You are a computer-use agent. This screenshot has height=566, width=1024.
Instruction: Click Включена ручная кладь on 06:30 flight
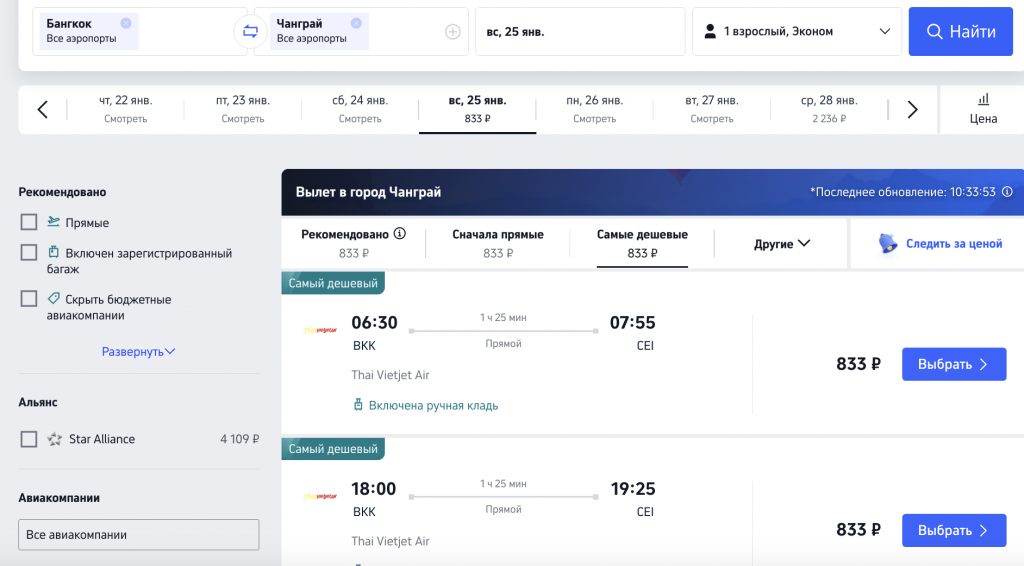[x=425, y=405]
